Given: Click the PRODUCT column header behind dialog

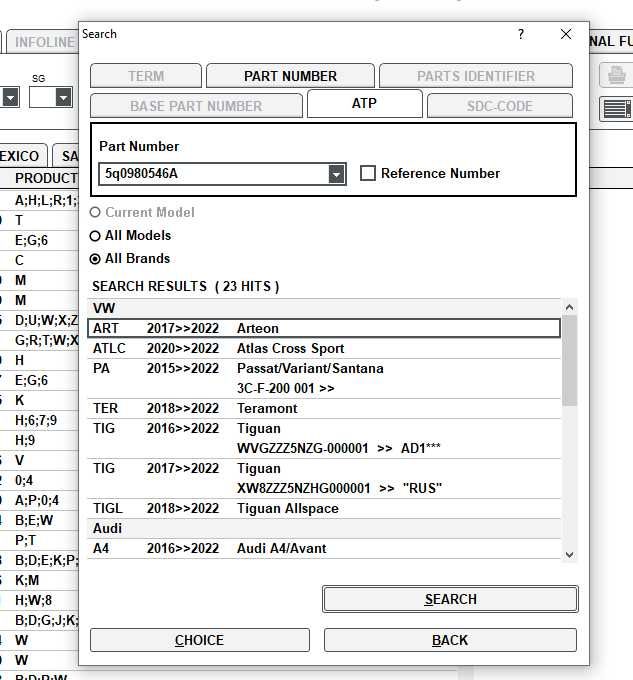Looking at the screenshot, I should tap(46, 178).
